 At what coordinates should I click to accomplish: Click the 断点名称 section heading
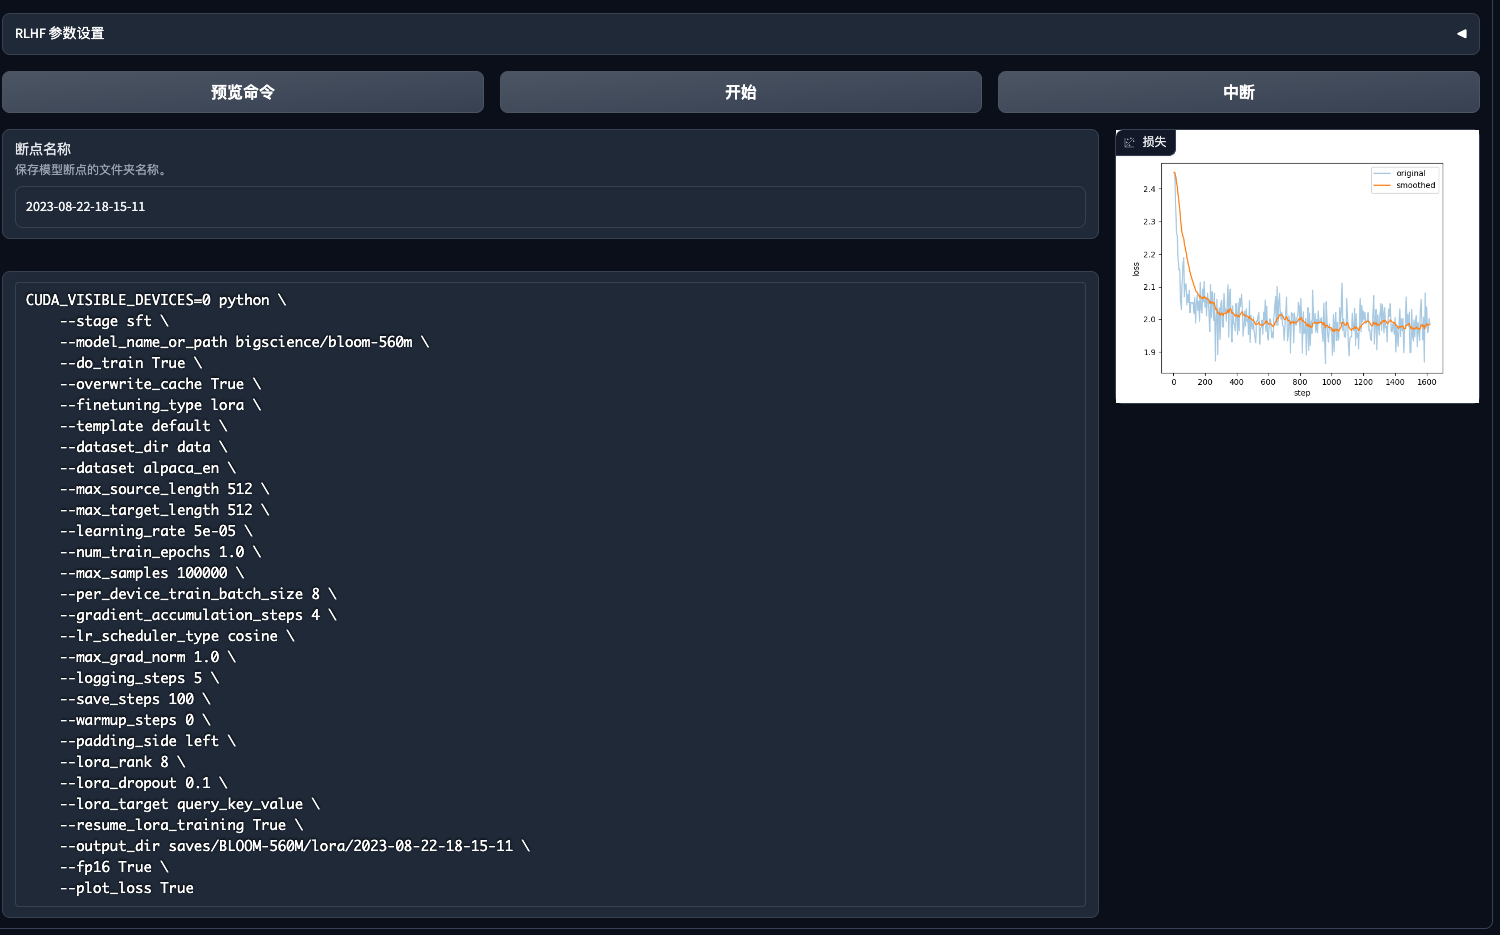tap(43, 149)
